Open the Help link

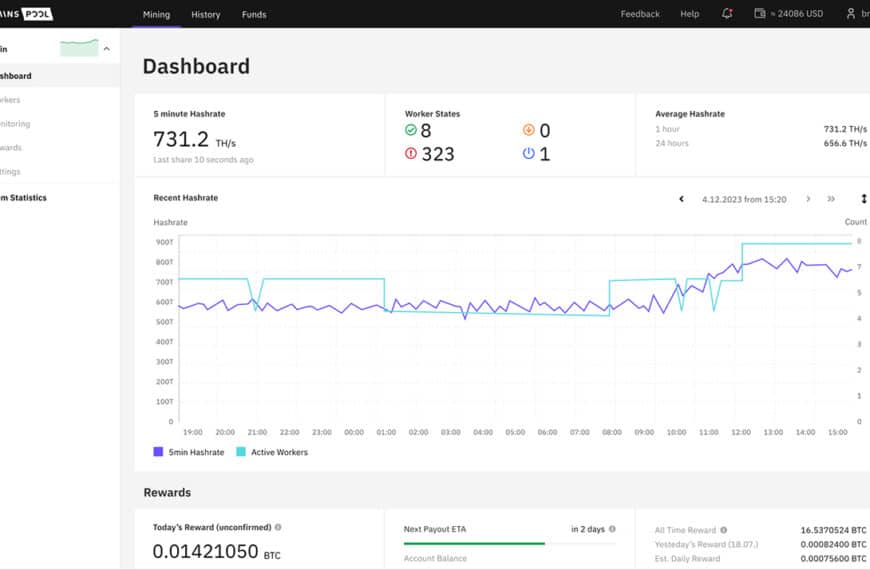(690, 14)
